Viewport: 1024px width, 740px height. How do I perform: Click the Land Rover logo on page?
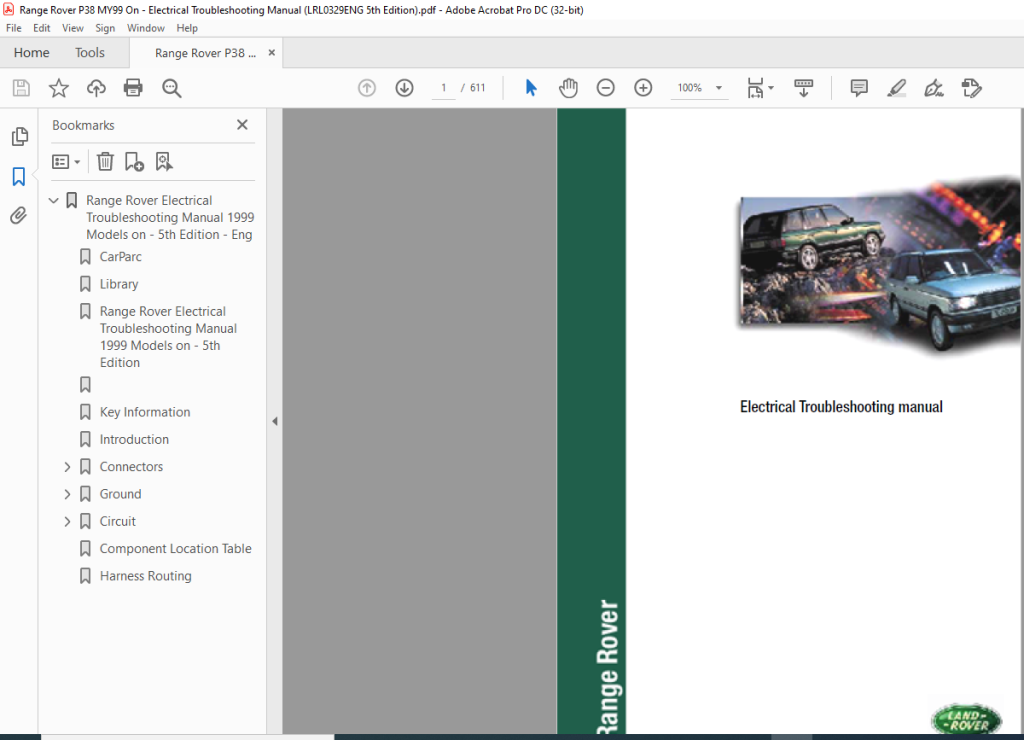pyautogui.click(x=966, y=720)
